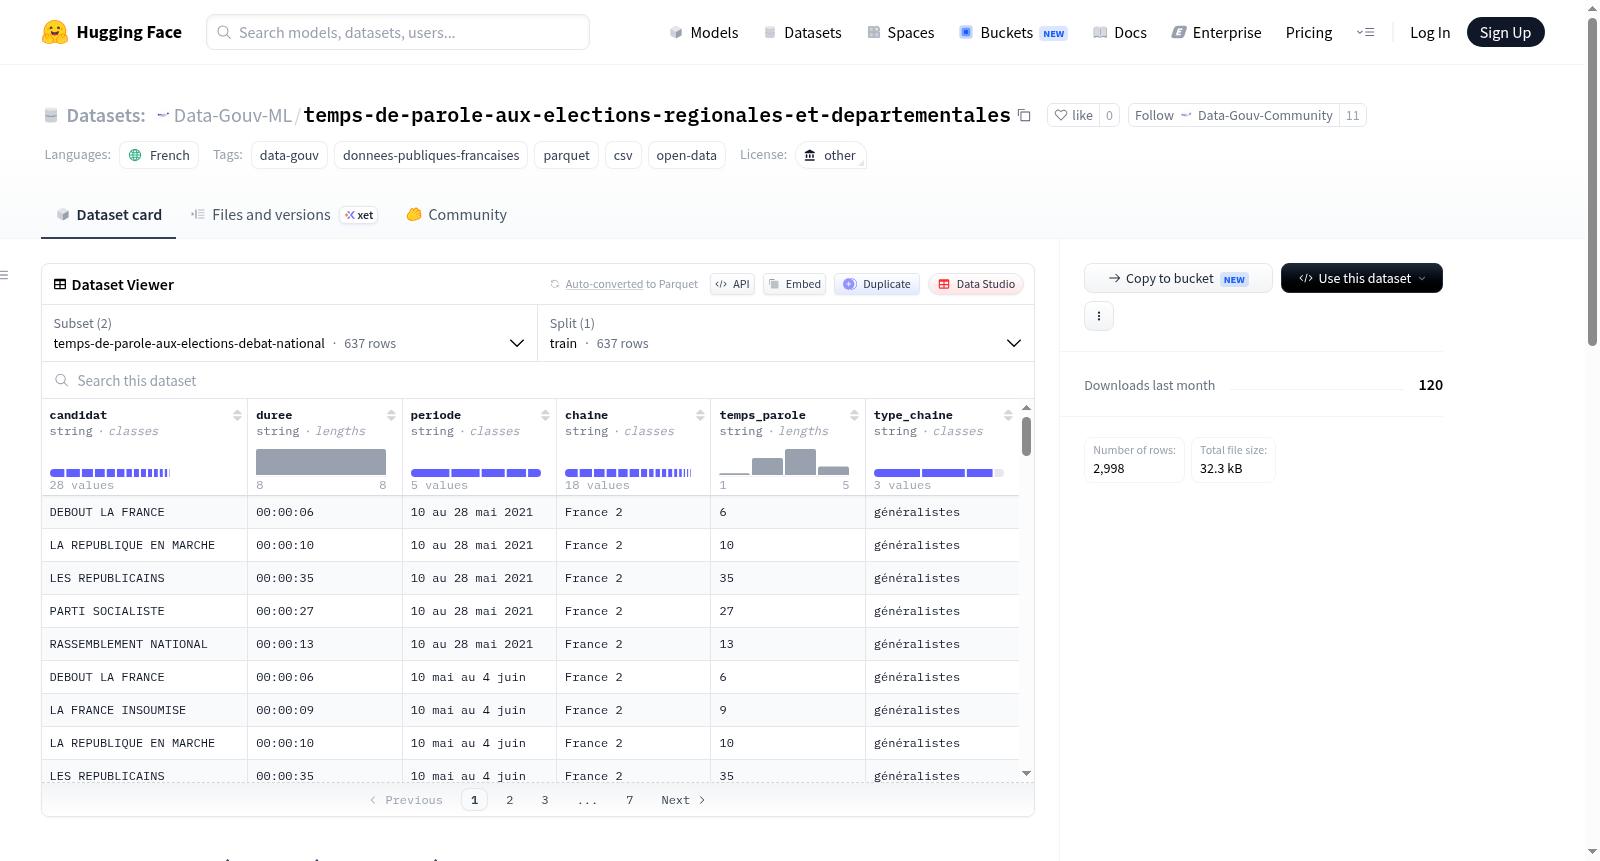Open the Pricing page
Image resolution: width=1600 pixels, height=861 pixels.
pyautogui.click(x=1309, y=32)
